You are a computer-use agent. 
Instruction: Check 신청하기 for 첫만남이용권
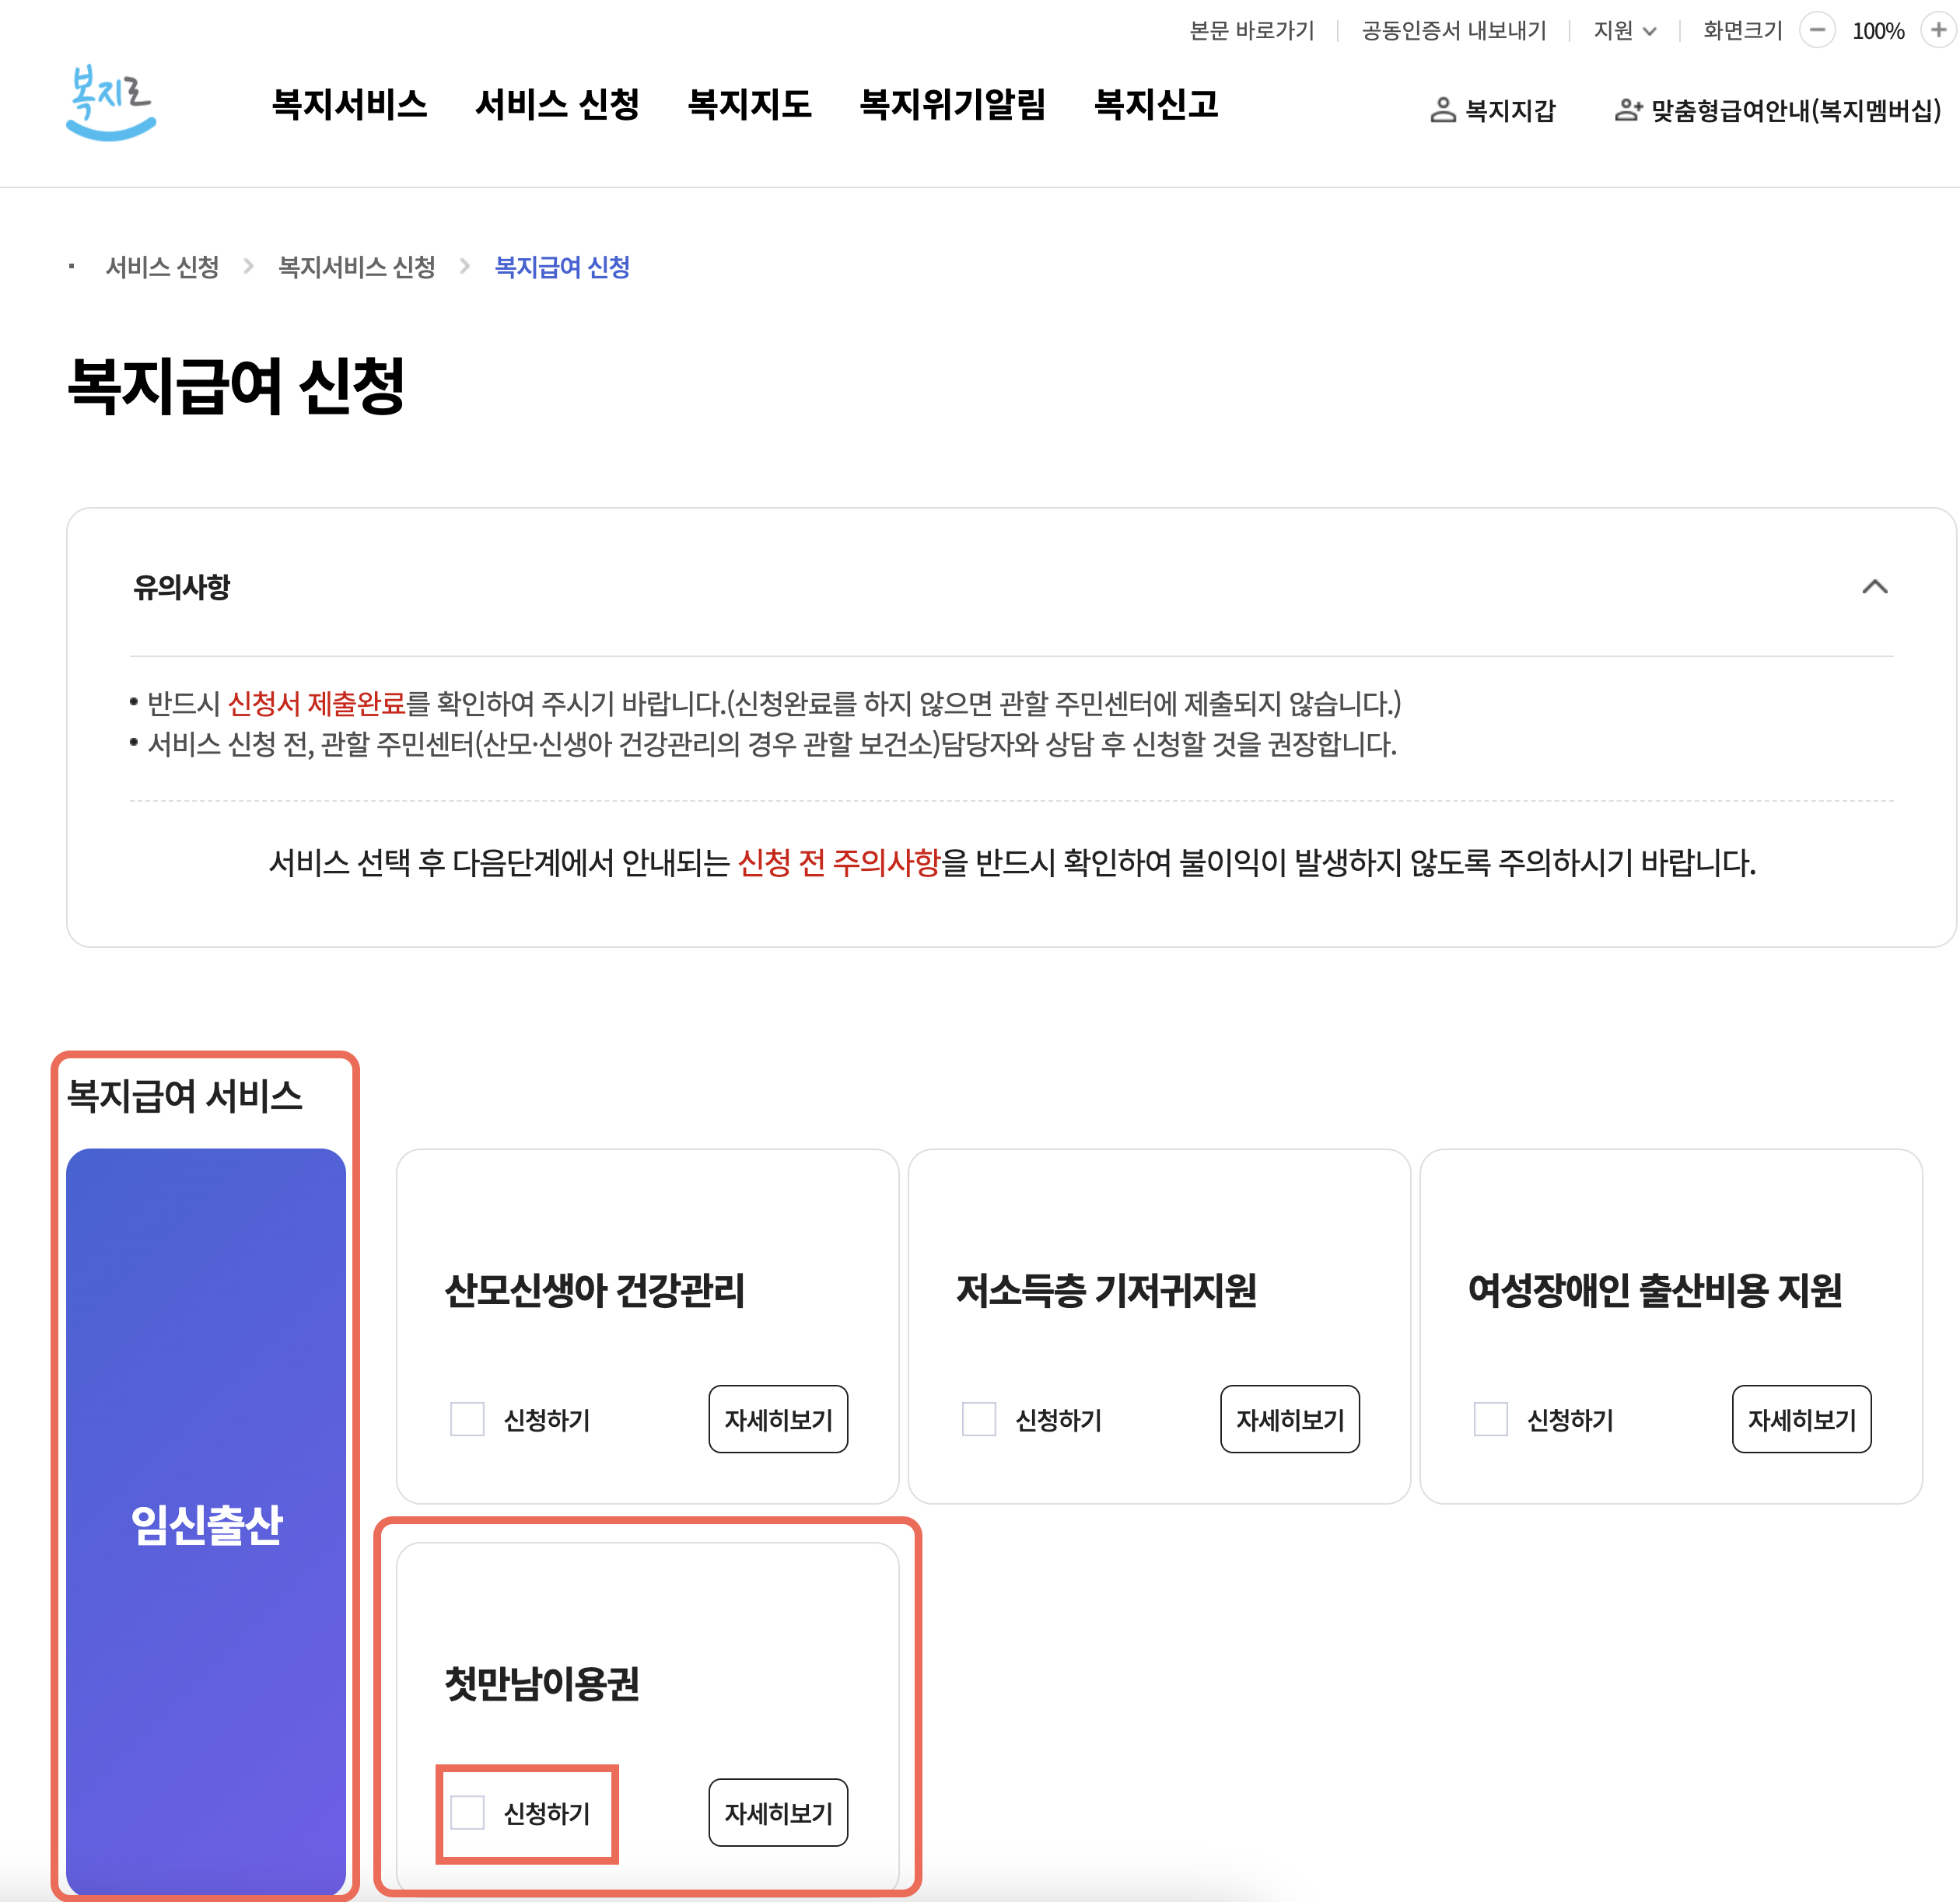[x=467, y=1812]
